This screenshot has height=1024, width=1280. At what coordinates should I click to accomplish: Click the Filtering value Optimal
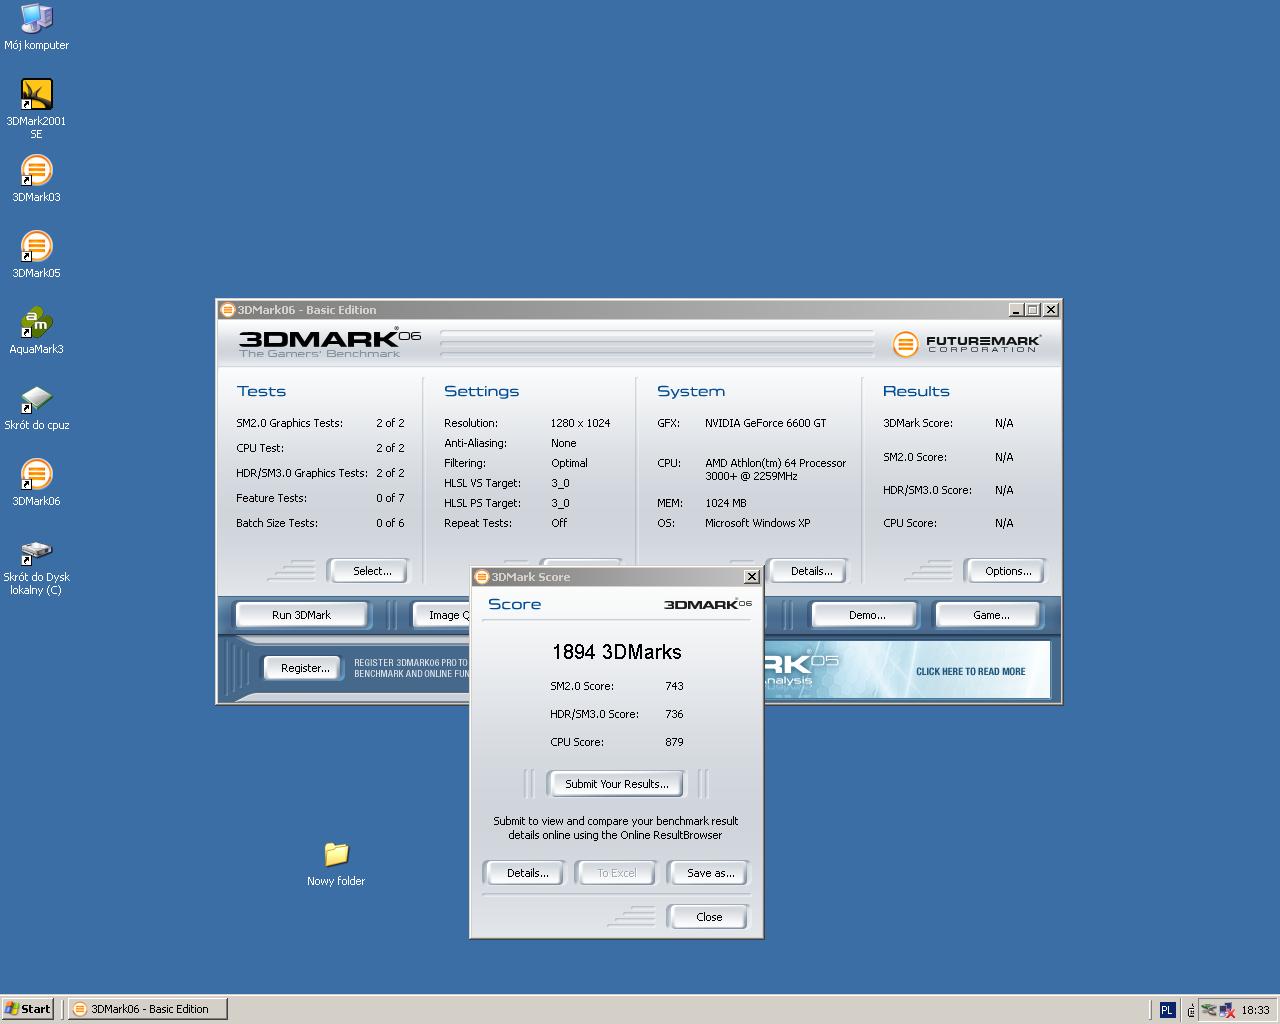(x=569, y=463)
